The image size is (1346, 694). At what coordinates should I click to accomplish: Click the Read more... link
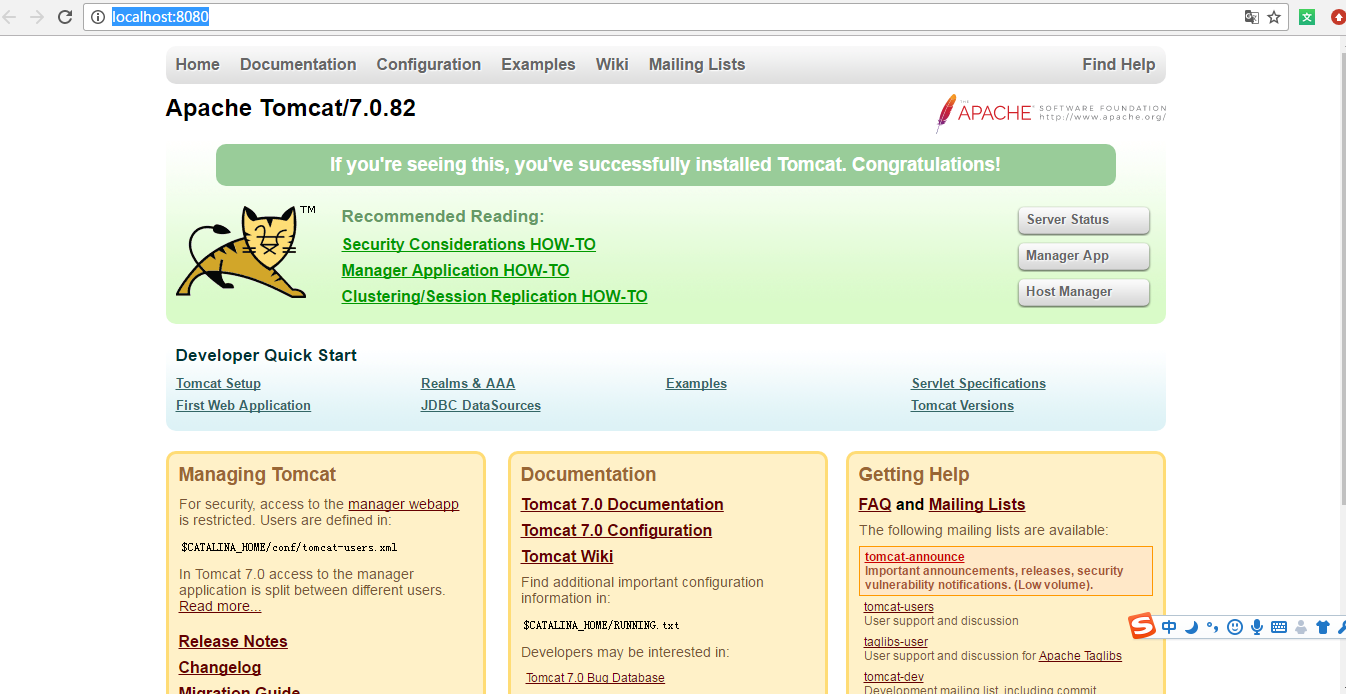click(x=220, y=606)
